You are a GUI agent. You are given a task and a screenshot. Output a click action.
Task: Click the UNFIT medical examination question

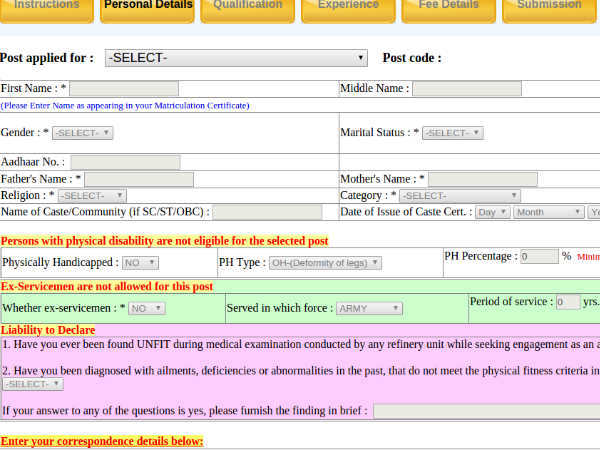click(x=301, y=344)
